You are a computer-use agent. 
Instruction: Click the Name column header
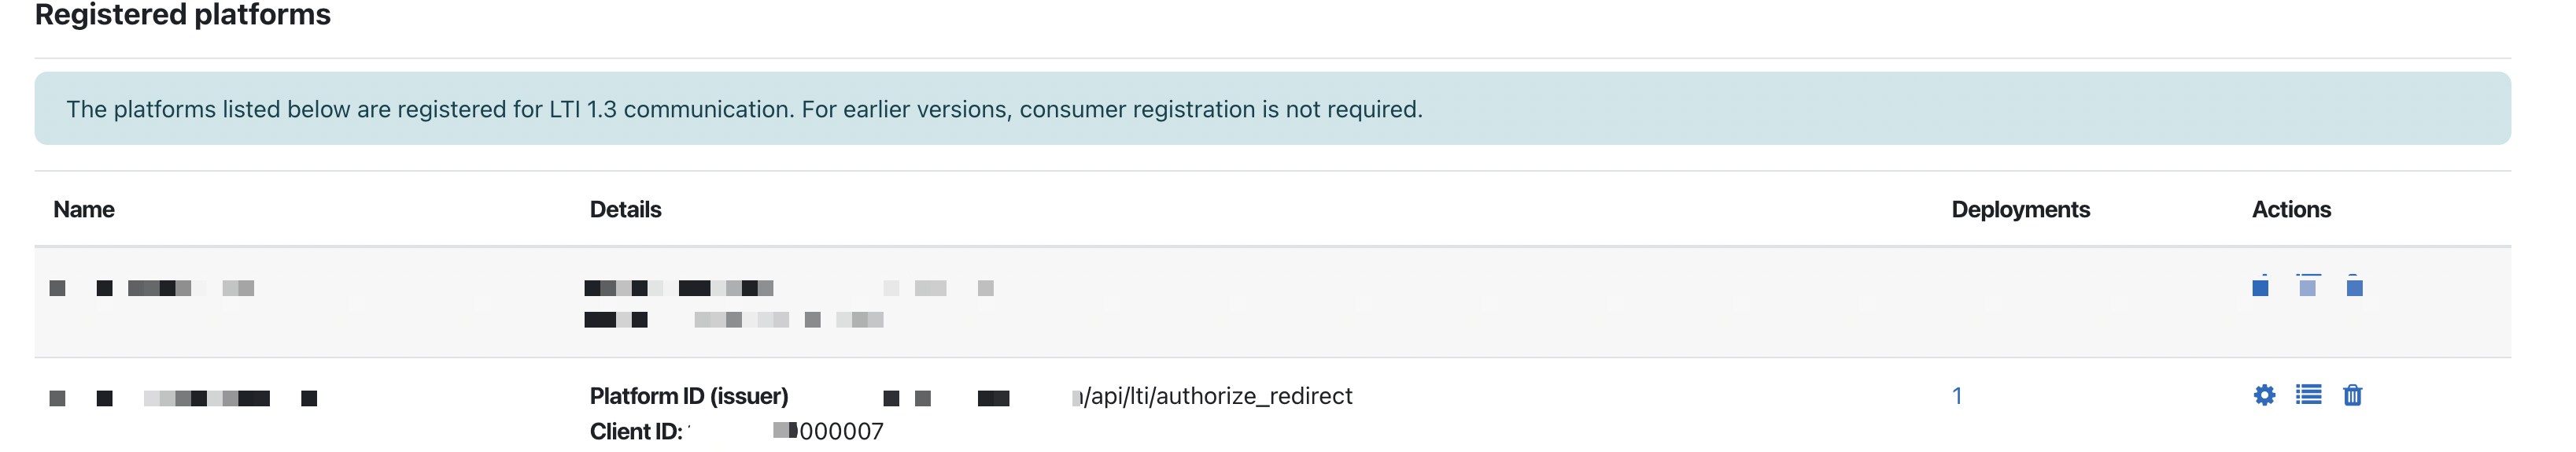click(x=84, y=210)
